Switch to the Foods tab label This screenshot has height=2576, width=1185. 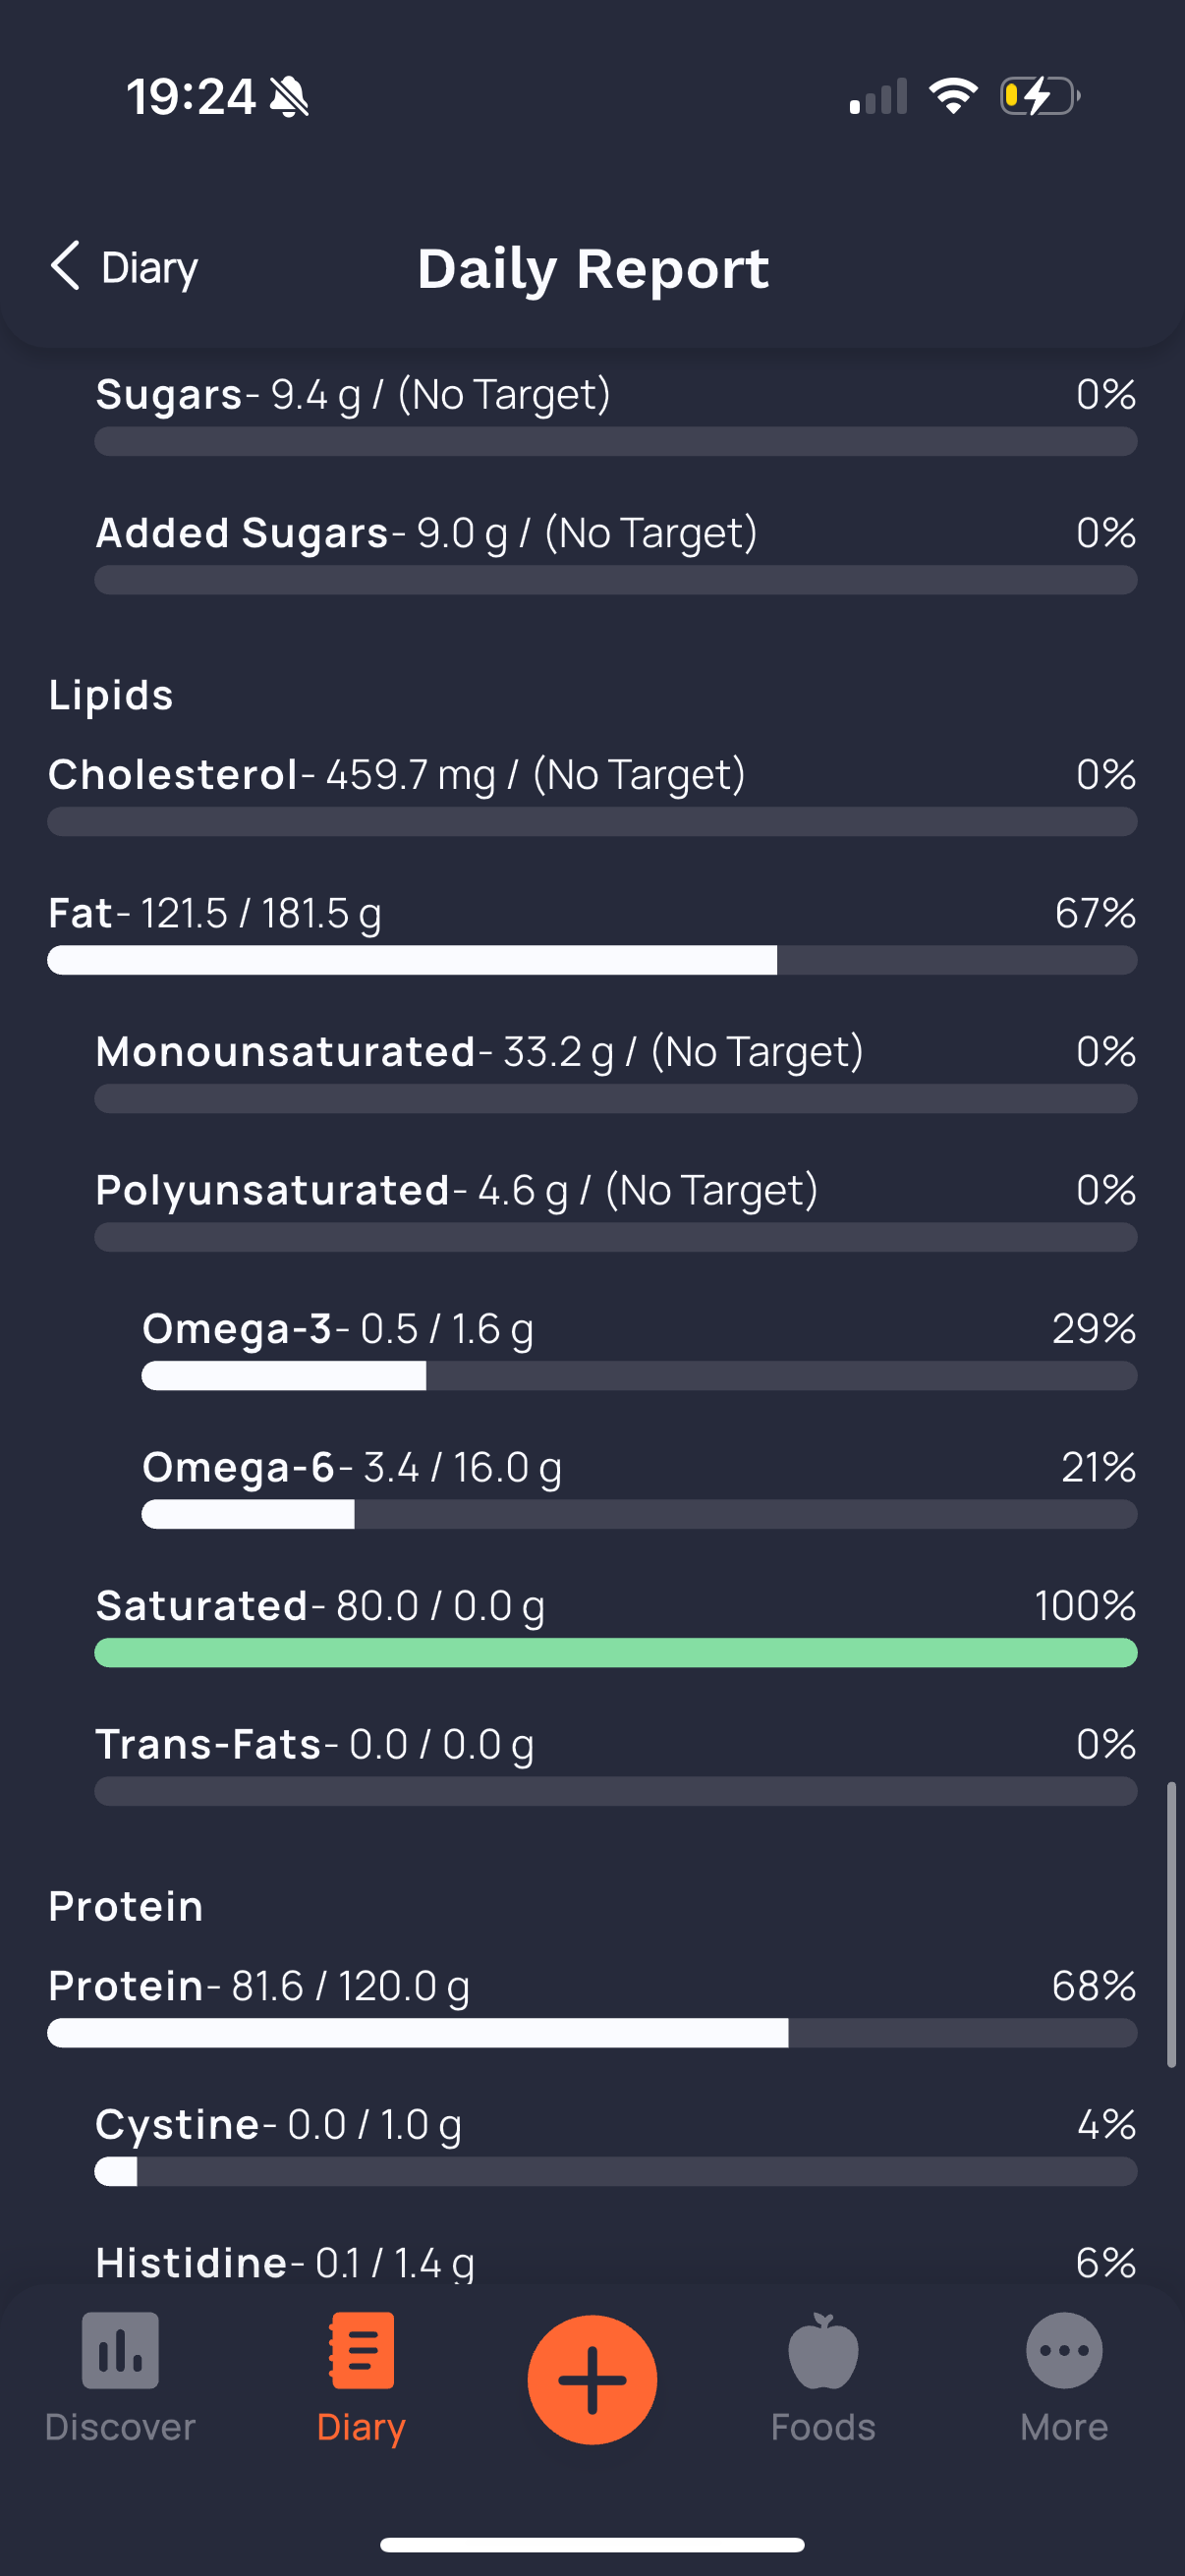(x=823, y=2427)
